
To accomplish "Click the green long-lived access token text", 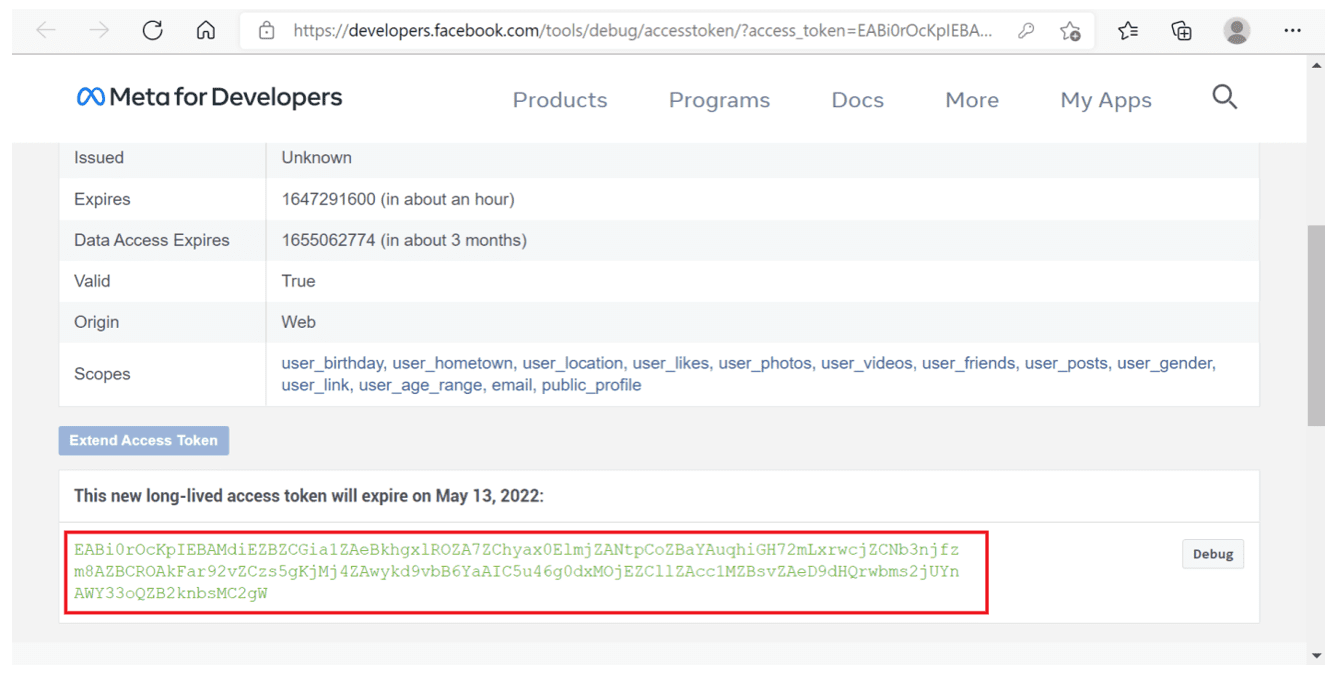I will 517,571.
